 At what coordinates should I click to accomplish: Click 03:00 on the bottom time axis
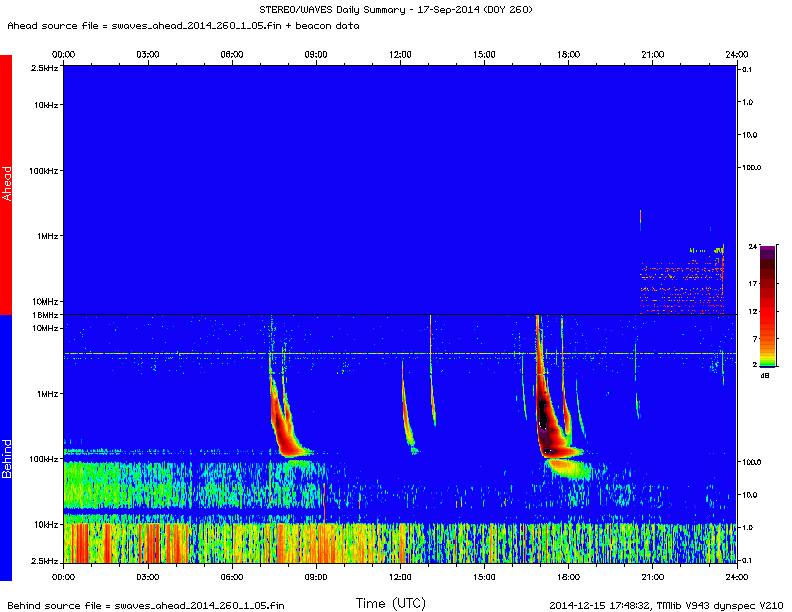tap(147, 577)
